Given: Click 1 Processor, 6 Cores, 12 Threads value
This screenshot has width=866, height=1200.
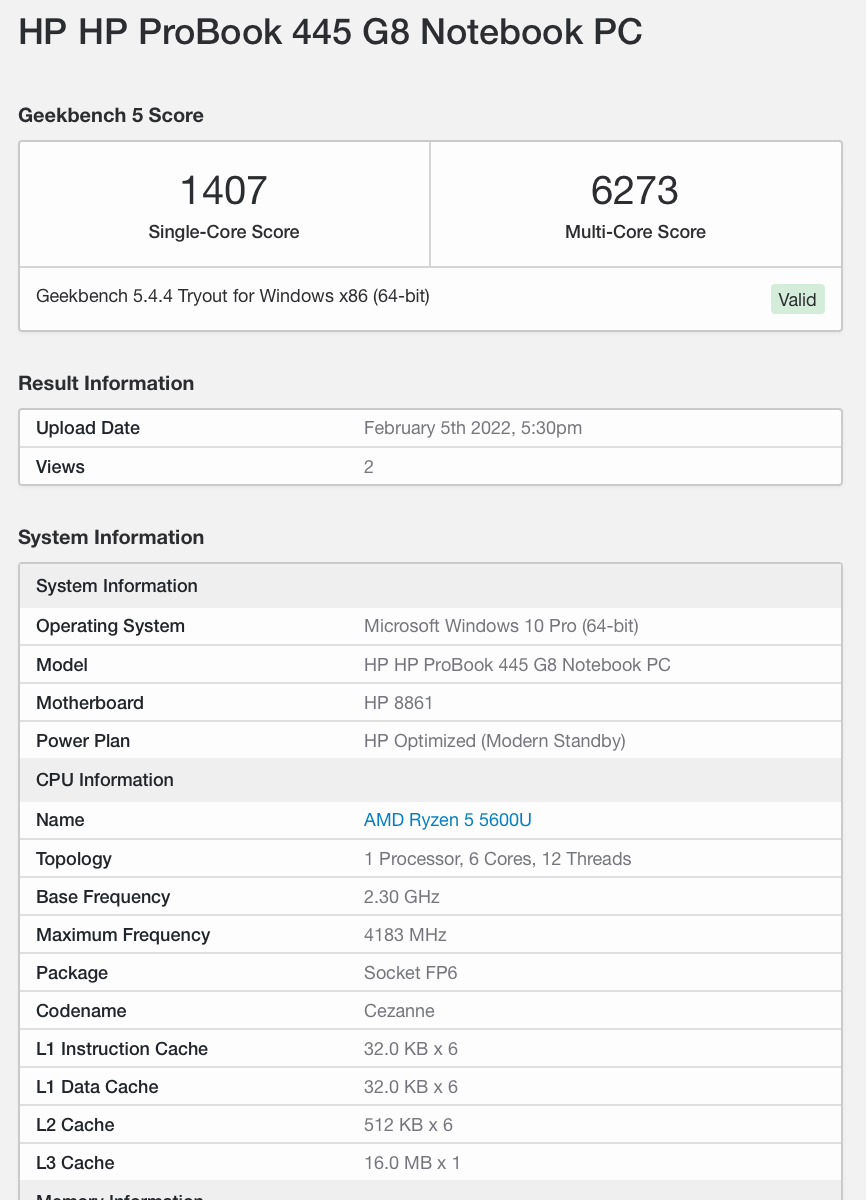Looking at the screenshot, I should point(498,859).
